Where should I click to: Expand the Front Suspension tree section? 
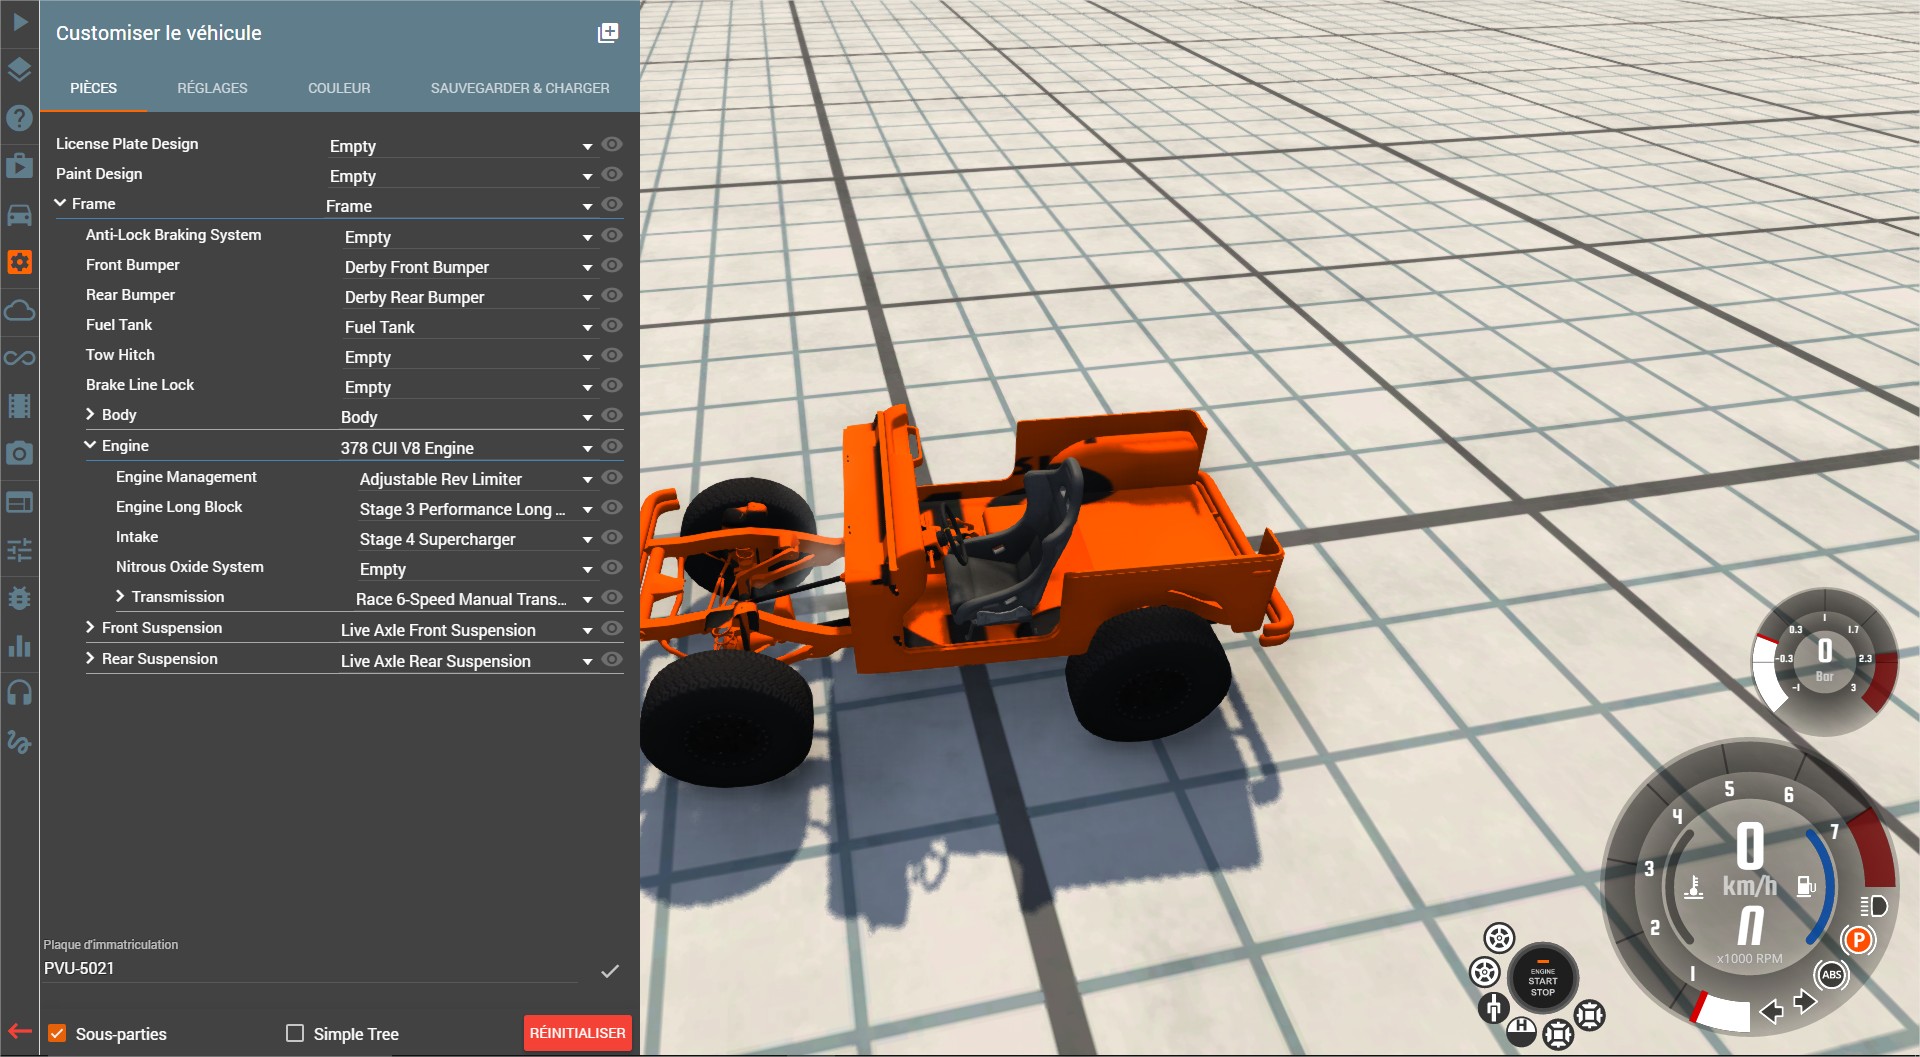point(91,627)
